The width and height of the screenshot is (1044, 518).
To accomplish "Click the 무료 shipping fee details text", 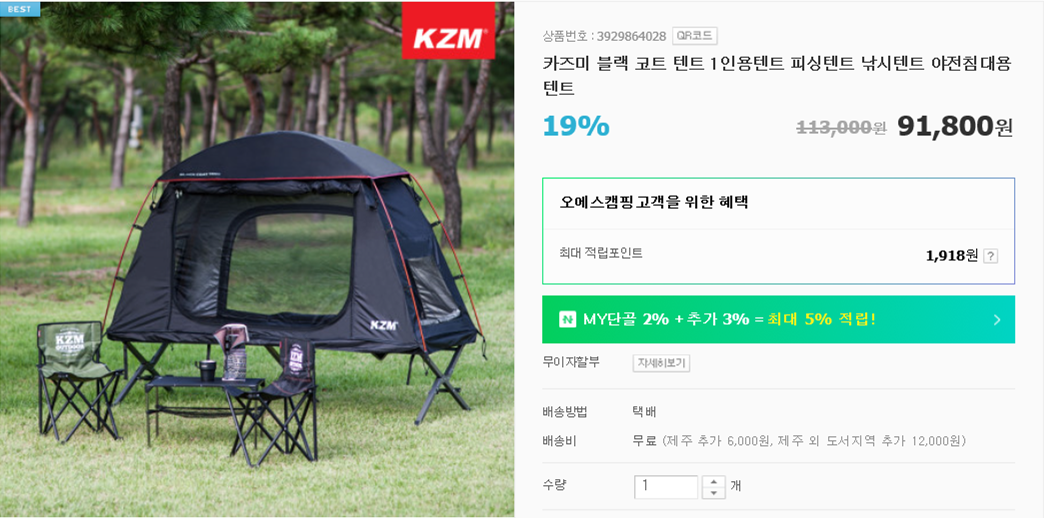I will 799,441.
